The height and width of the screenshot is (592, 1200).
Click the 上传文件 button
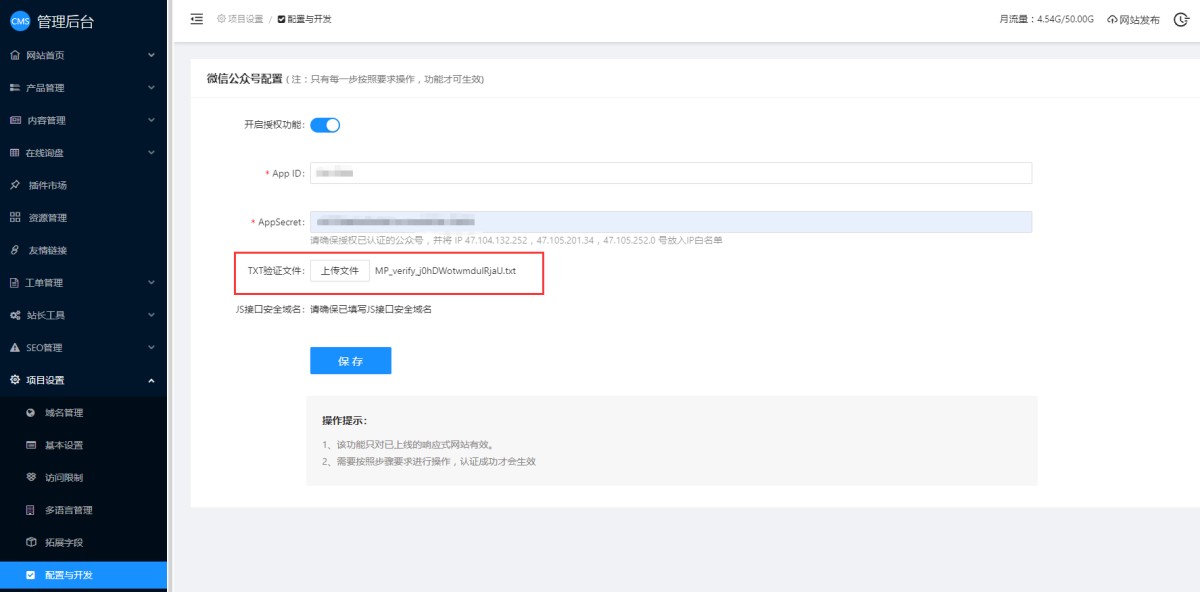(340, 271)
